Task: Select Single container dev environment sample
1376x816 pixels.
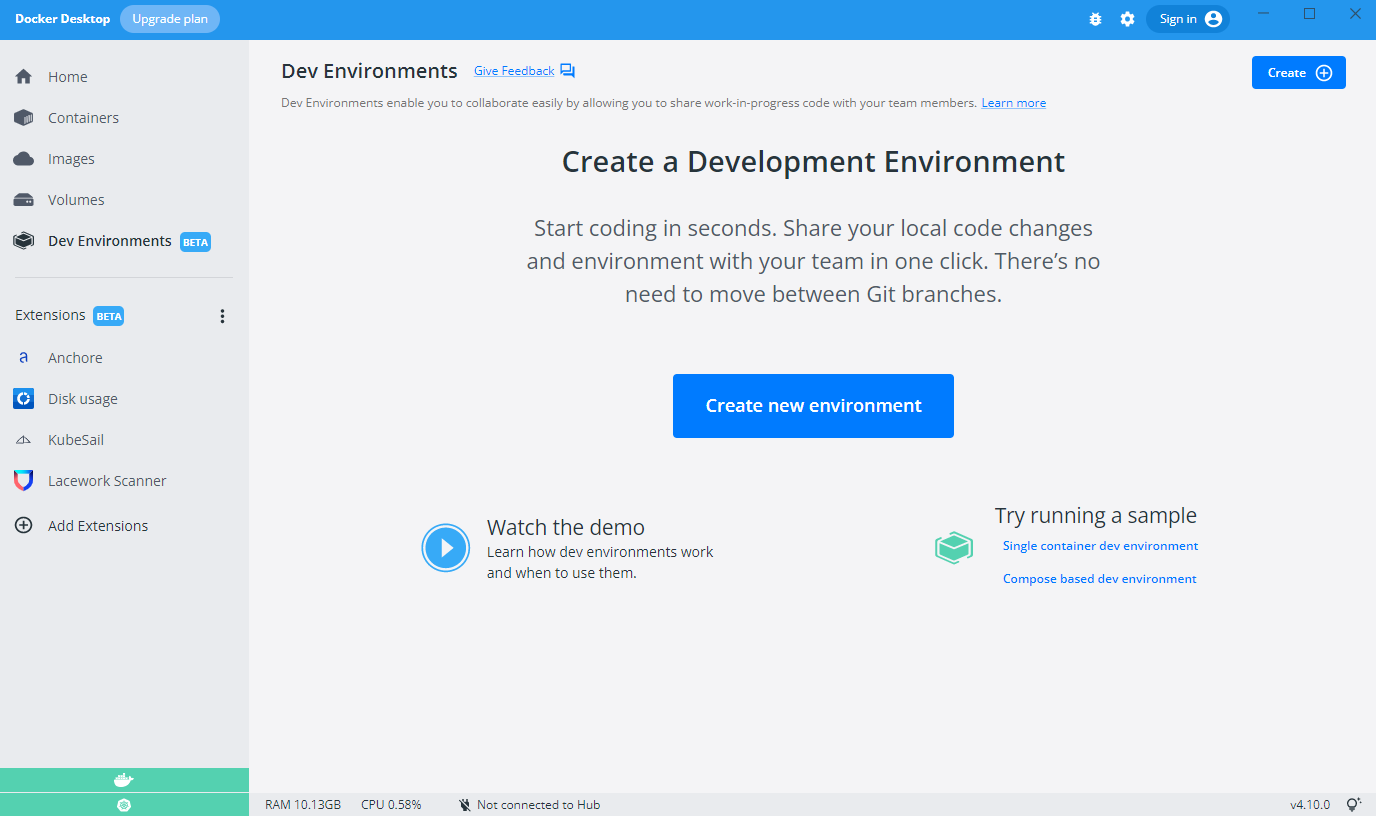Action: point(1100,546)
